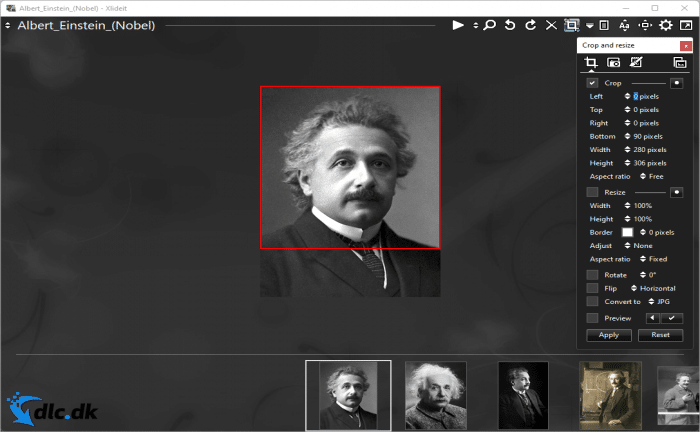Screen dimensions: 700x432
Task: Delete the image with the X toolbar icon
Action: coord(551,25)
